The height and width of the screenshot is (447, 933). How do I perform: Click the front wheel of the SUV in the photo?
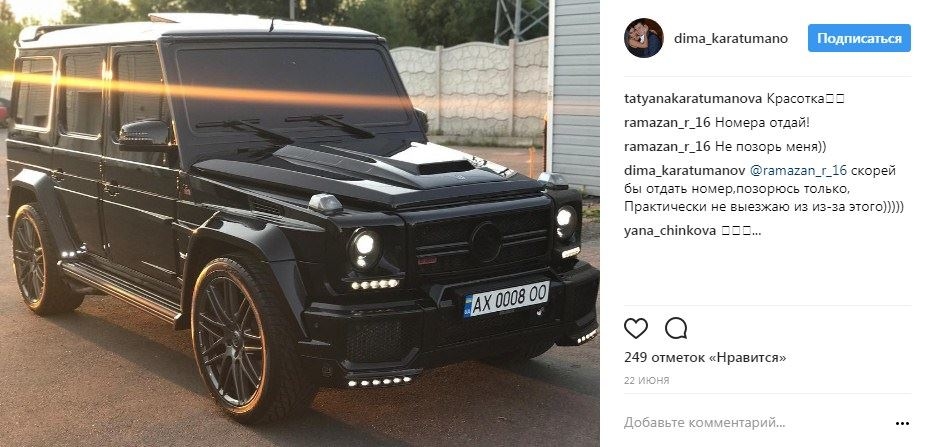click(238, 342)
